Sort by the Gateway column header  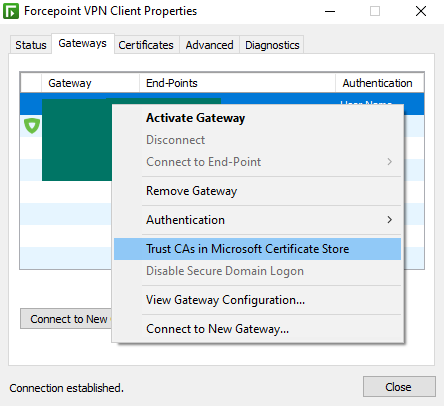click(90, 83)
